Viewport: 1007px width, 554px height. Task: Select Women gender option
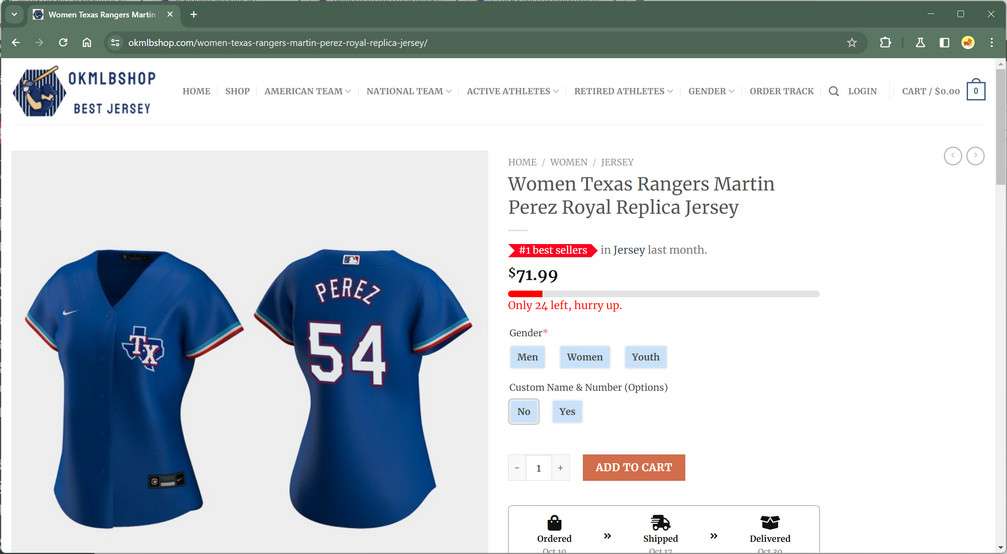coord(585,357)
